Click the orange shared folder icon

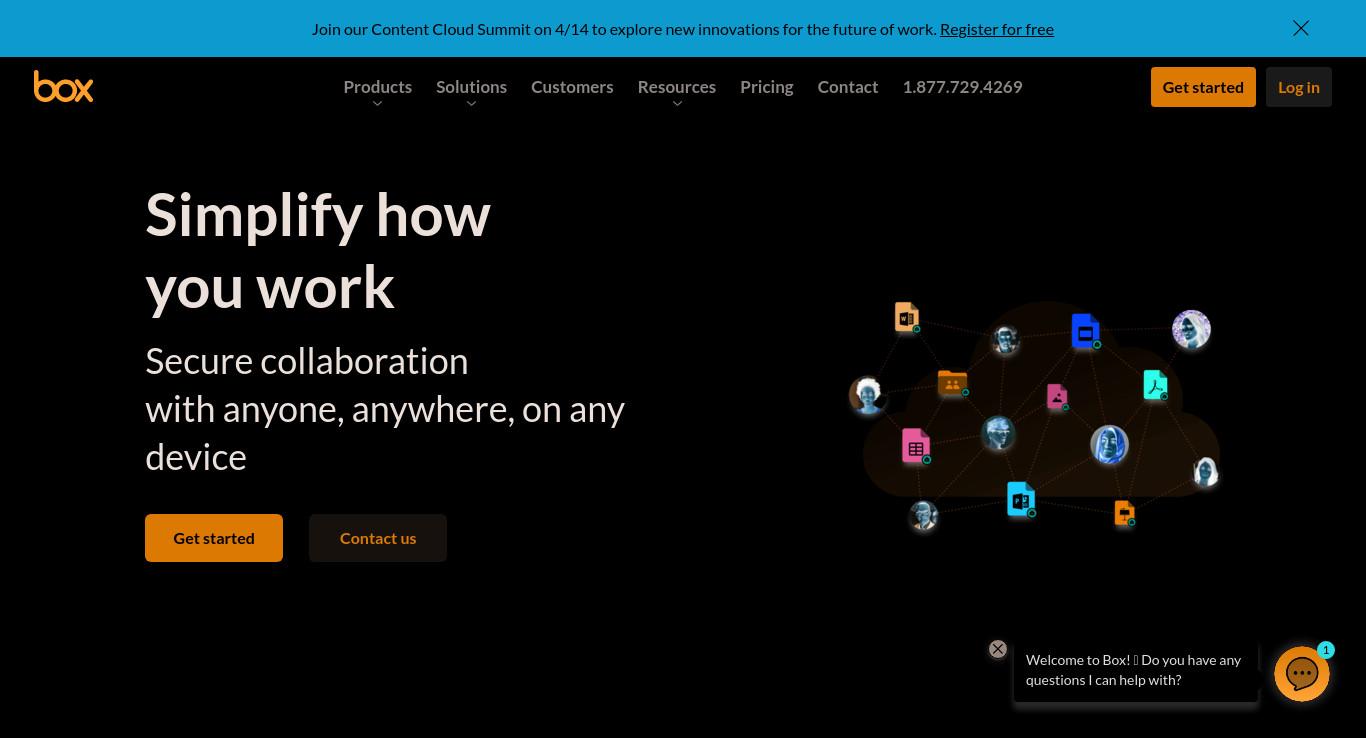click(x=953, y=383)
